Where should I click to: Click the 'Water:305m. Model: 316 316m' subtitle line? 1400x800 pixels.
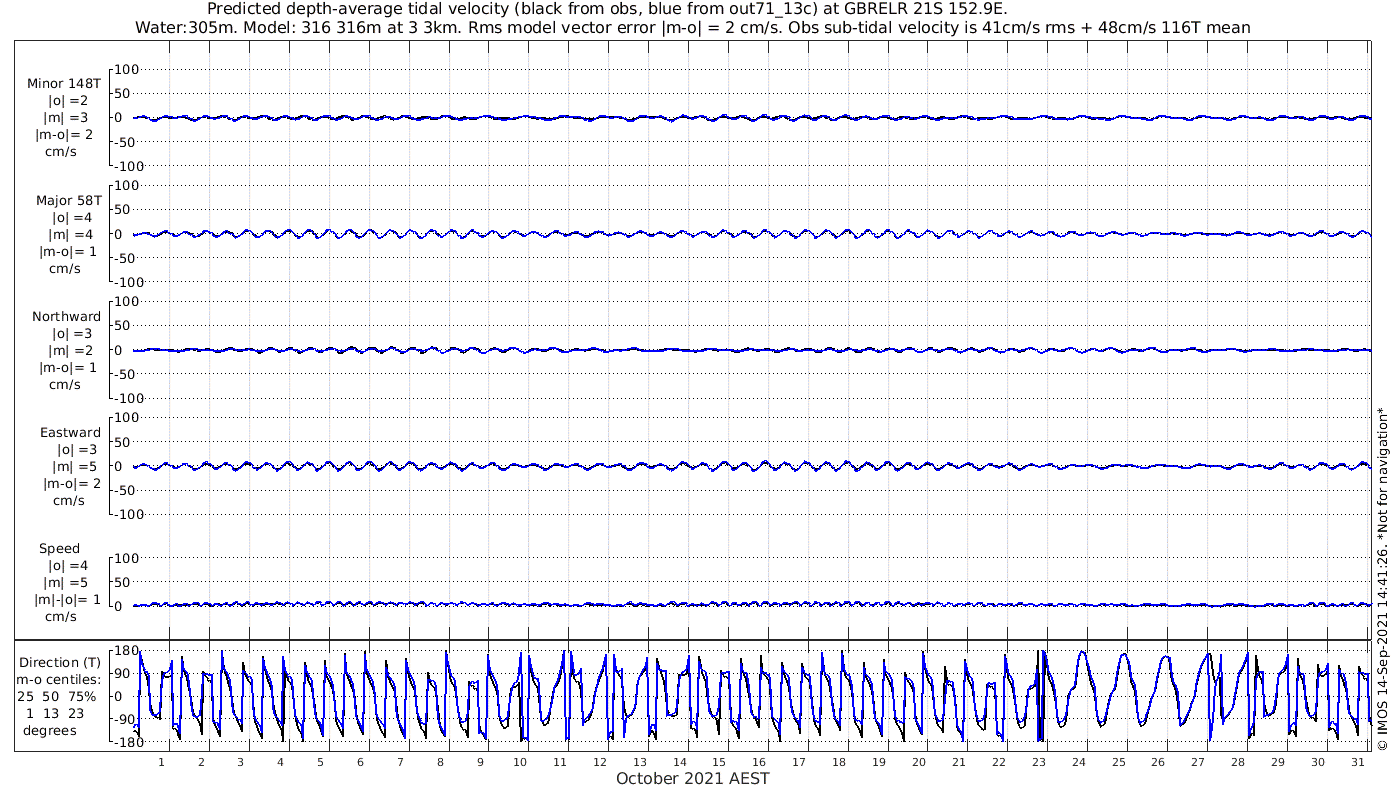pos(693,28)
